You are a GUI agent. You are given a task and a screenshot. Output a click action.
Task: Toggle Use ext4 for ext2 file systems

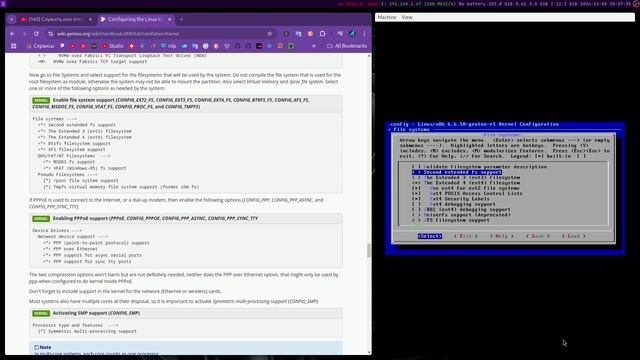[x=466, y=188]
